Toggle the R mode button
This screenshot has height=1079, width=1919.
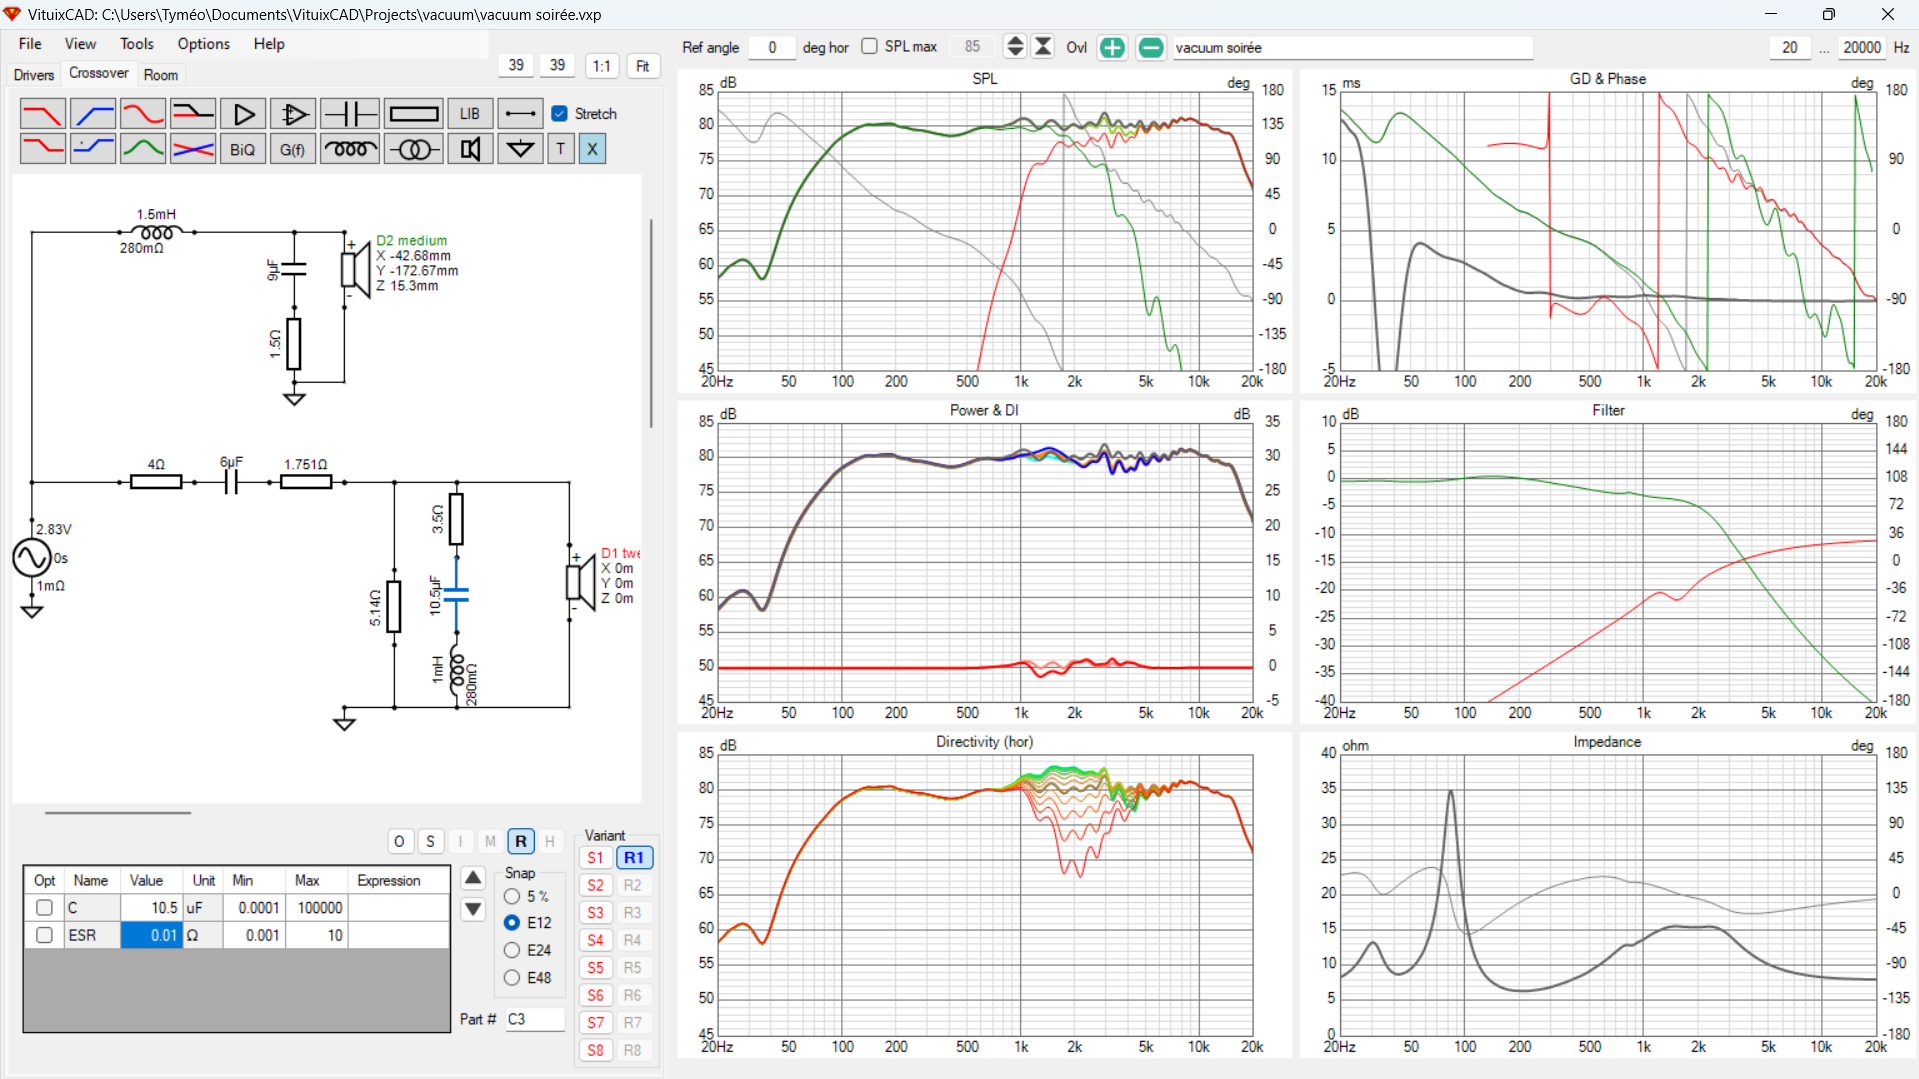click(x=521, y=842)
